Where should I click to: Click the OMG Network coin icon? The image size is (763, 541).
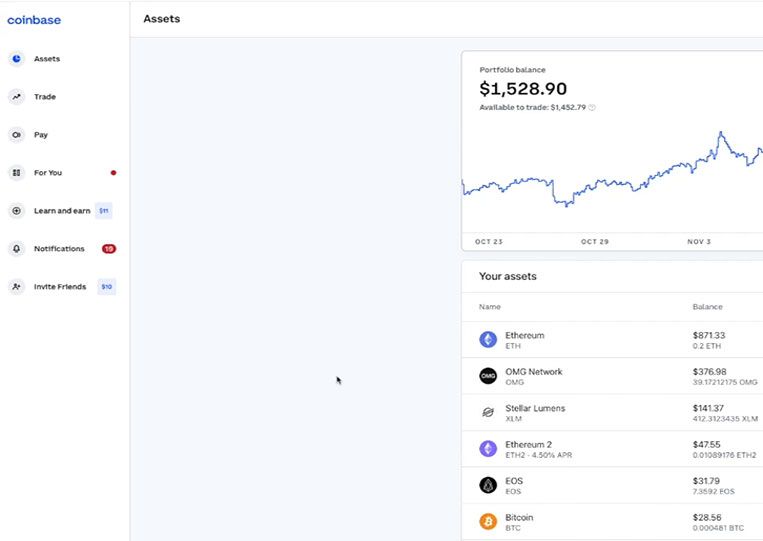click(x=488, y=376)
